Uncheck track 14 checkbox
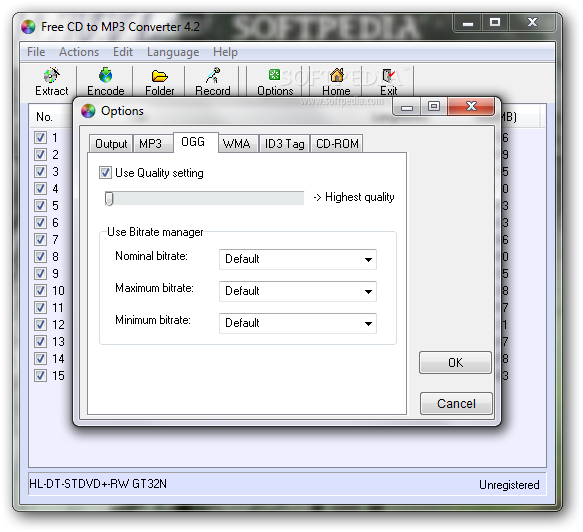583x532 pixels. (40, 358)
